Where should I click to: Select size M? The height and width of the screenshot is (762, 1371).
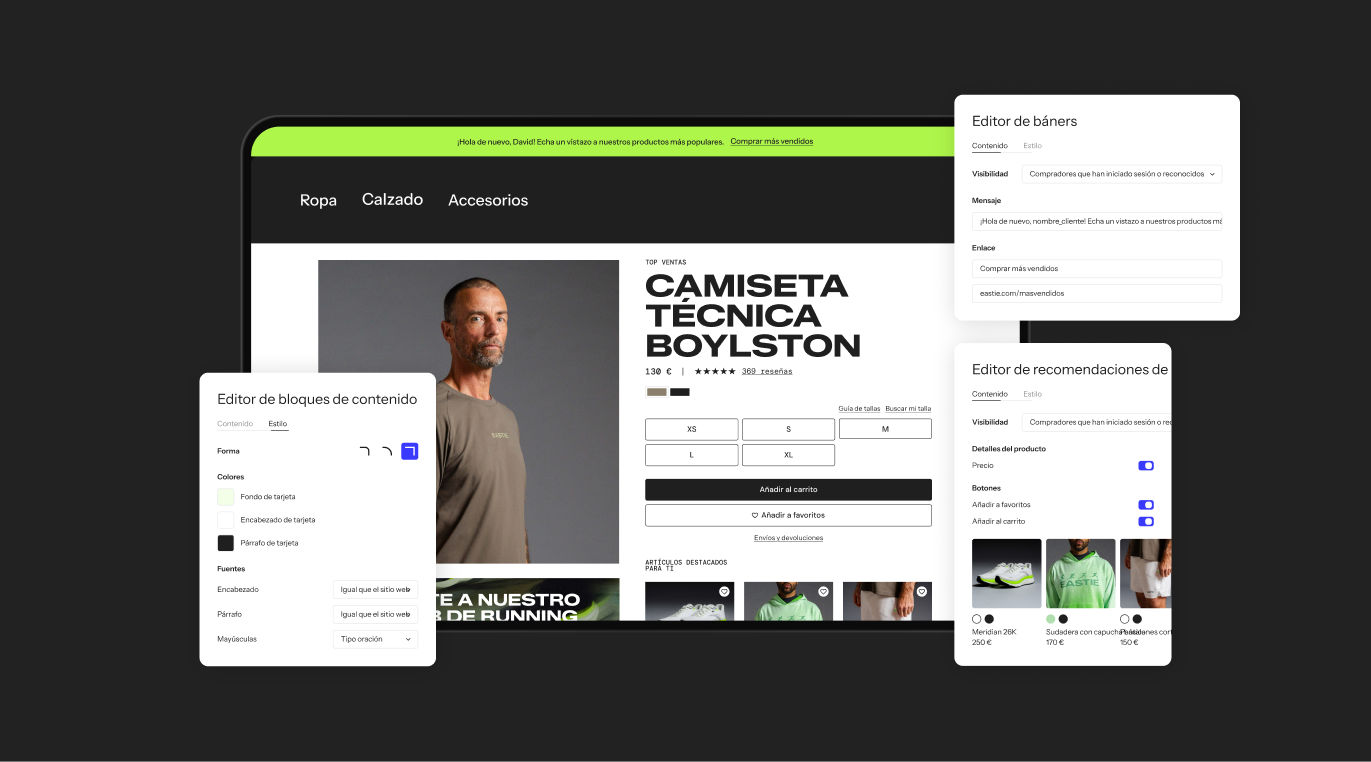[x=885, y=429]
